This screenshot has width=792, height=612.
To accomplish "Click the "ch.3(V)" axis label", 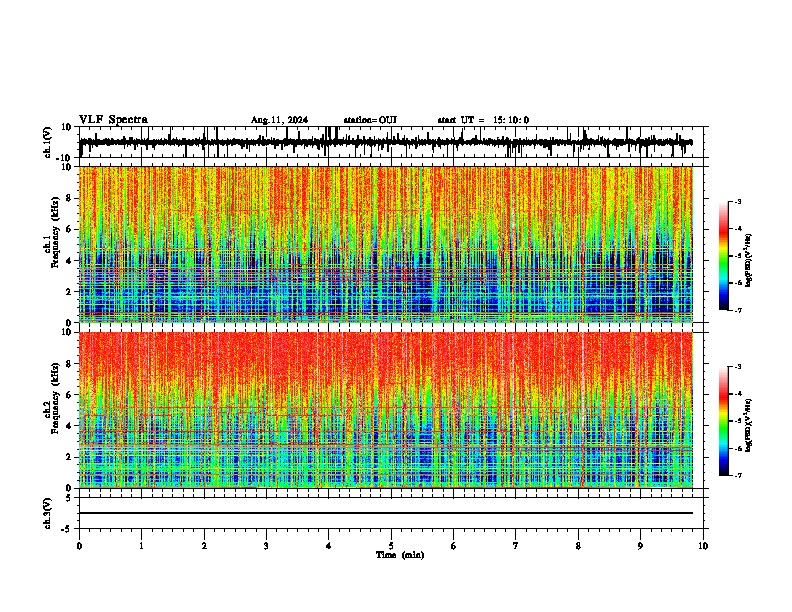I will (48, 513).
